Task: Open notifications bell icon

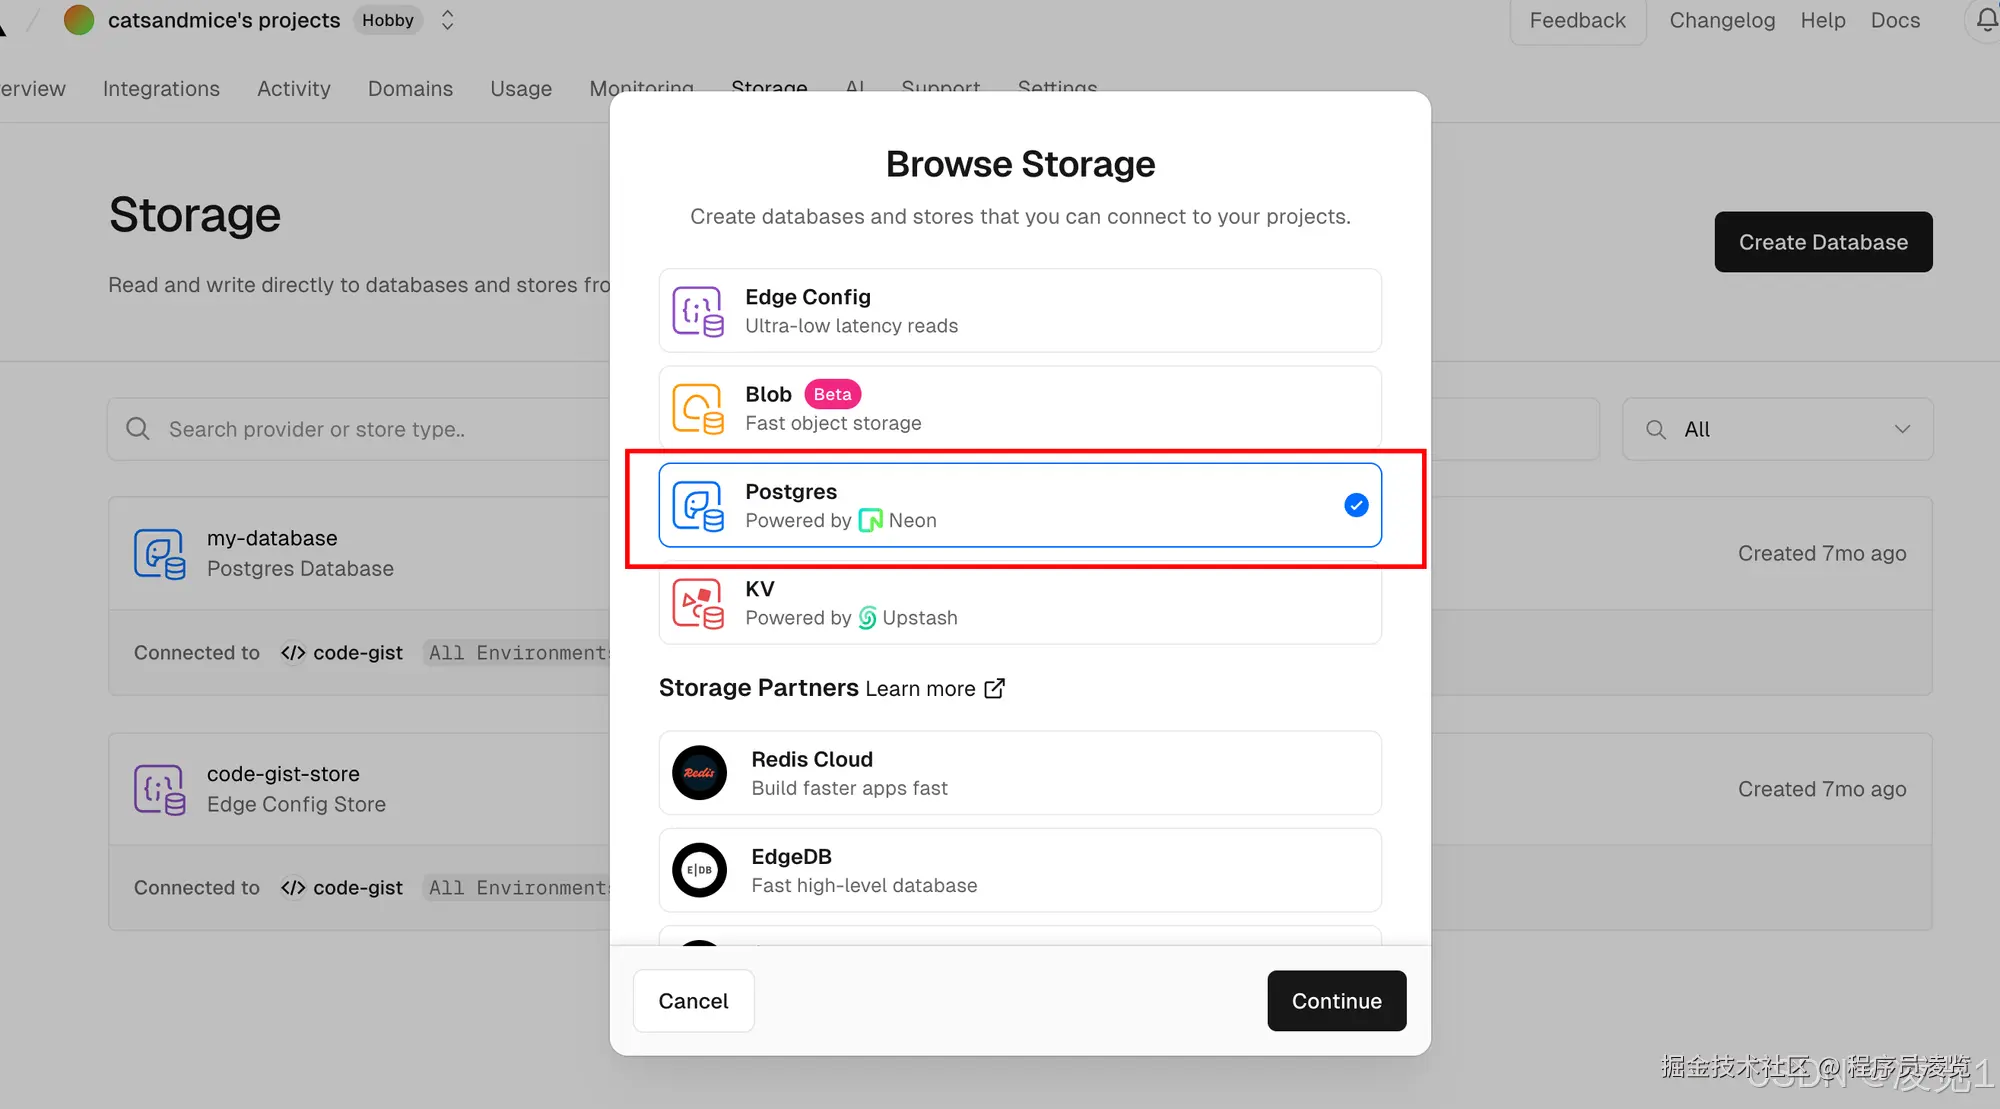Action: [x=1986, y=20]
